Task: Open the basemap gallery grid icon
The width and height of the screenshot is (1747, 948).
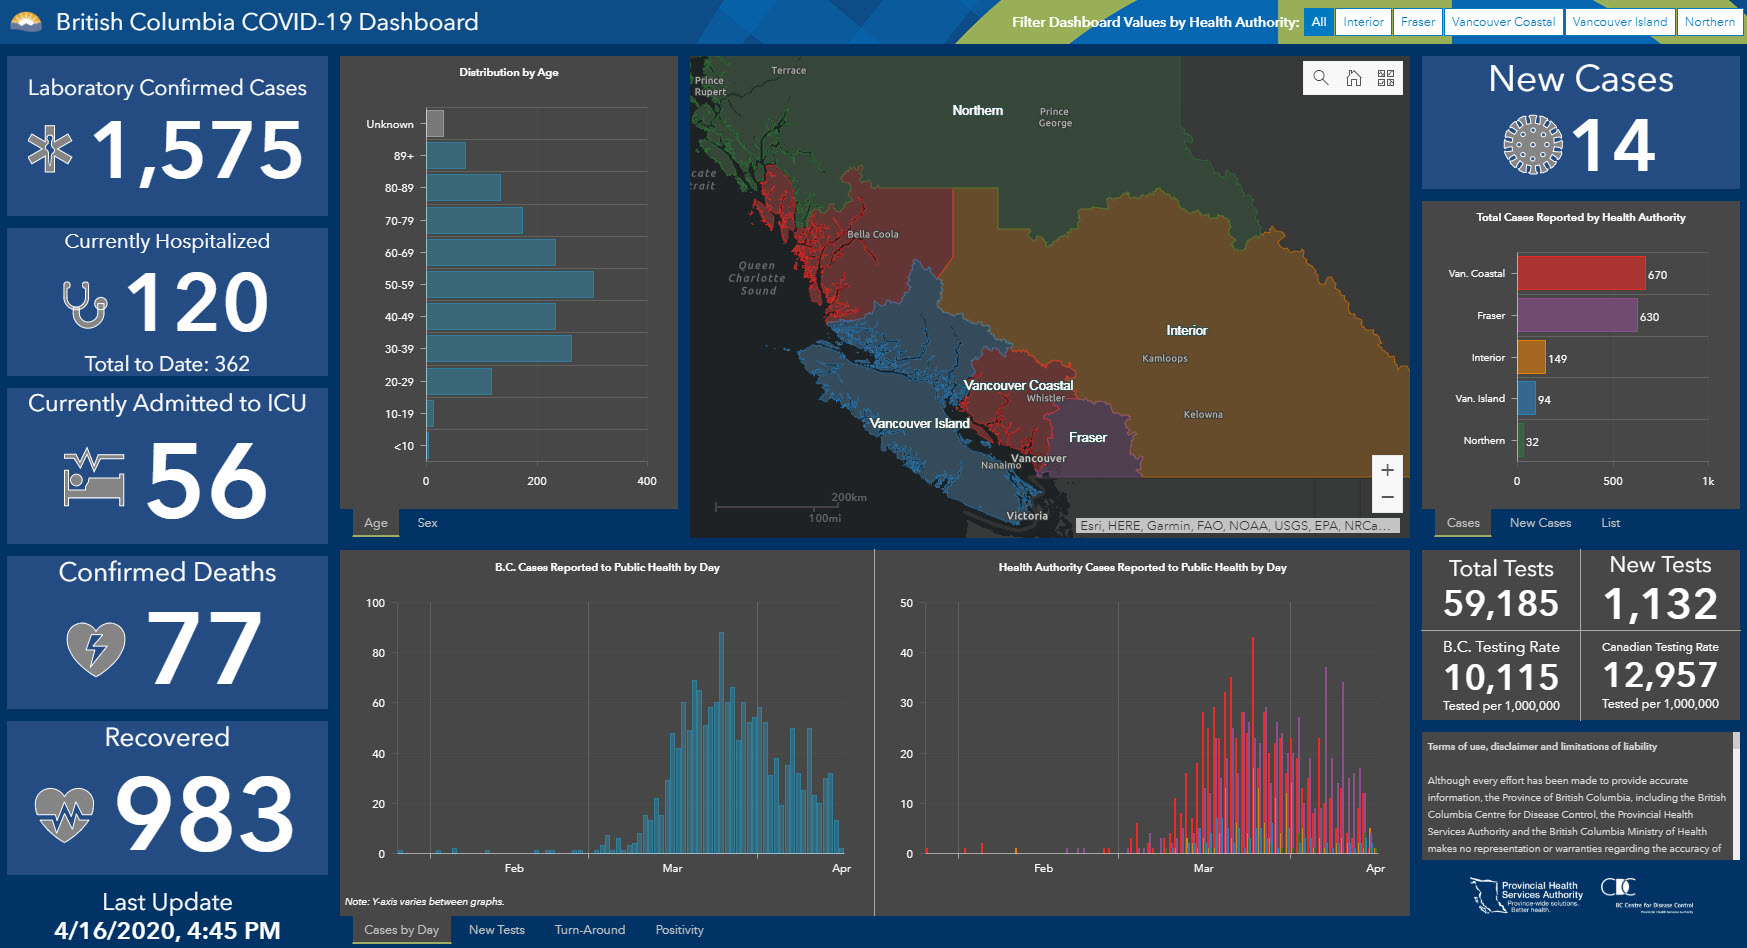Action: (1386, 78)
